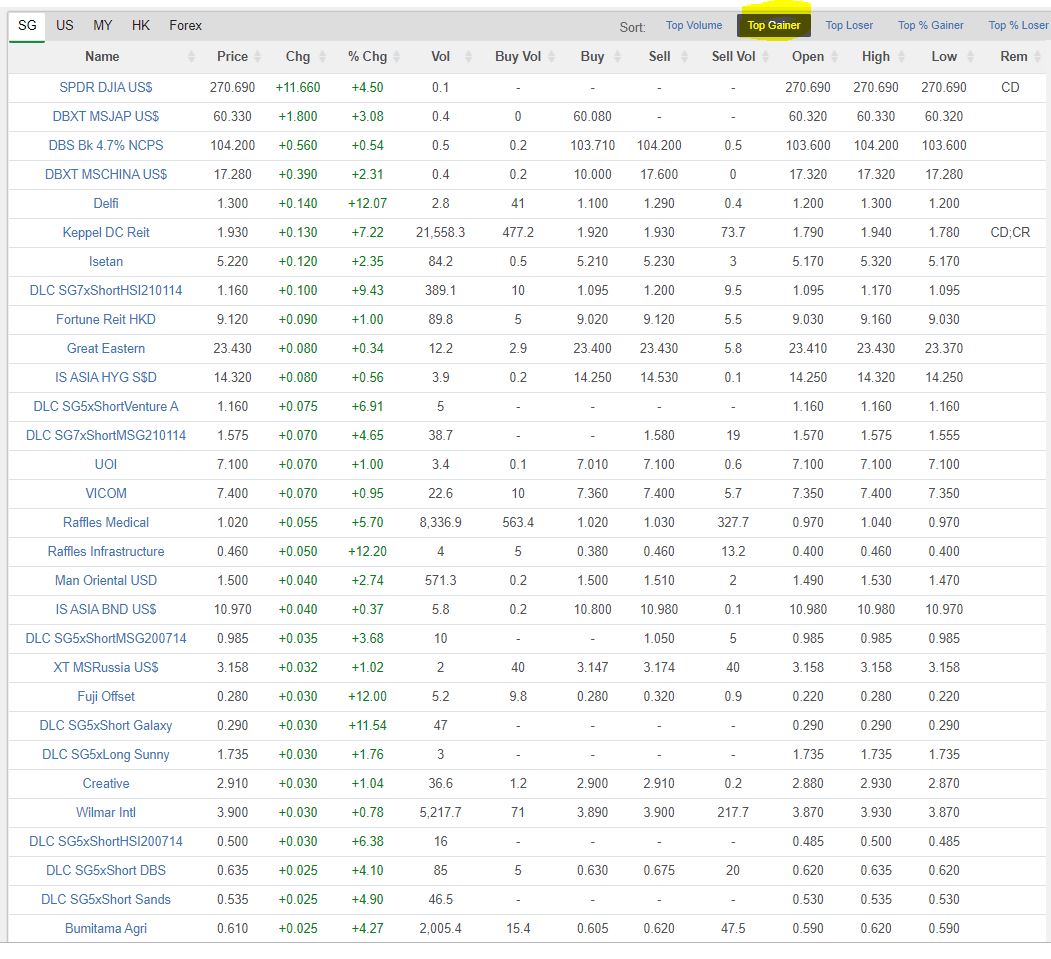Sort list by Top % Loser
Screen dimensions: 1051x959
(x=1019, y=25)
